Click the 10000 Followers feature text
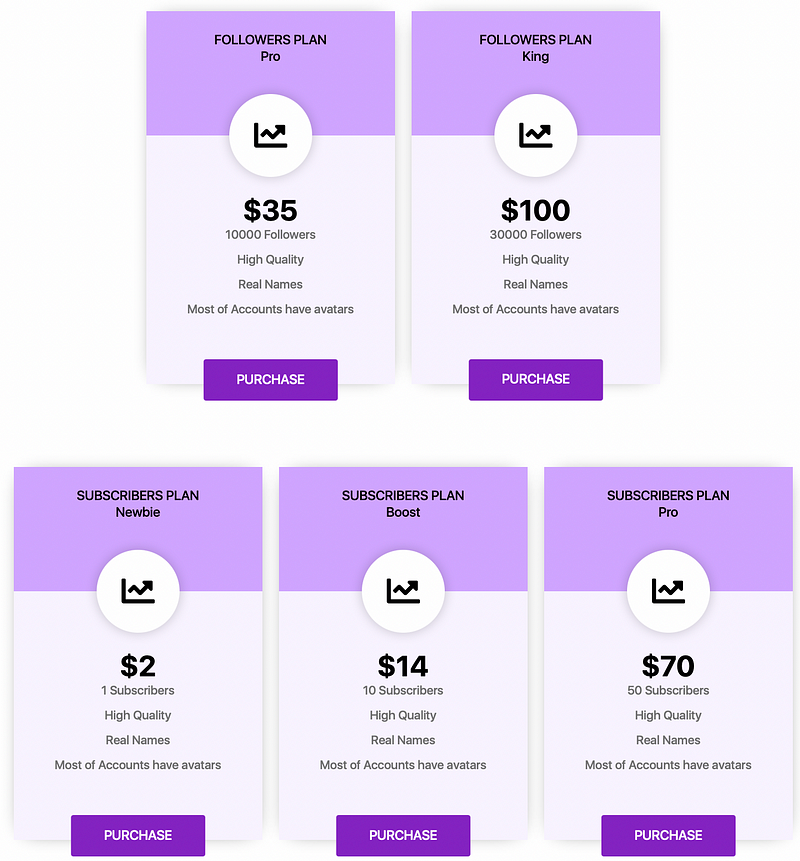 [270, 234]
